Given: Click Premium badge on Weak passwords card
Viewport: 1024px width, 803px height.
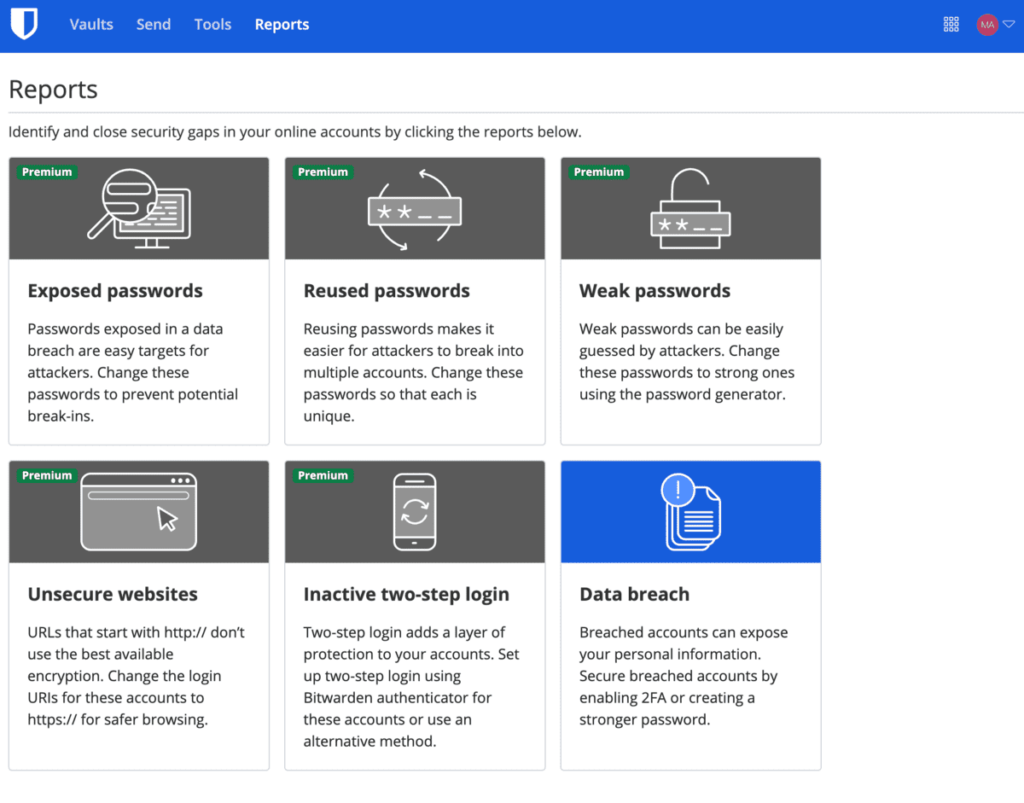Looking at the screenshot, I should coord(598,172).
